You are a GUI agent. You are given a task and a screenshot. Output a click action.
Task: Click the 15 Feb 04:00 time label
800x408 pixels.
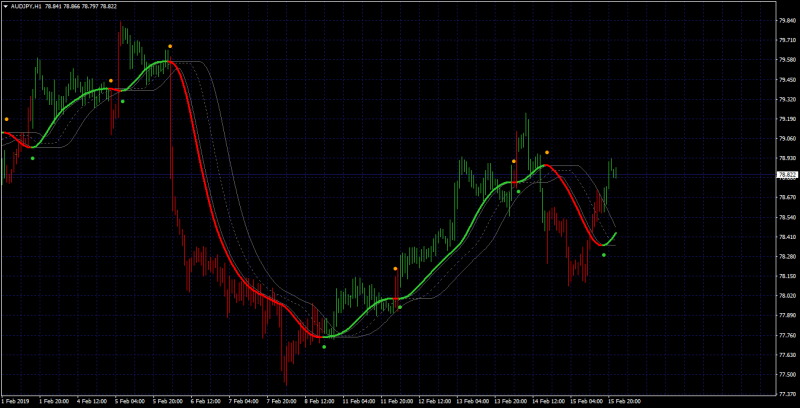tap(587, 401)
